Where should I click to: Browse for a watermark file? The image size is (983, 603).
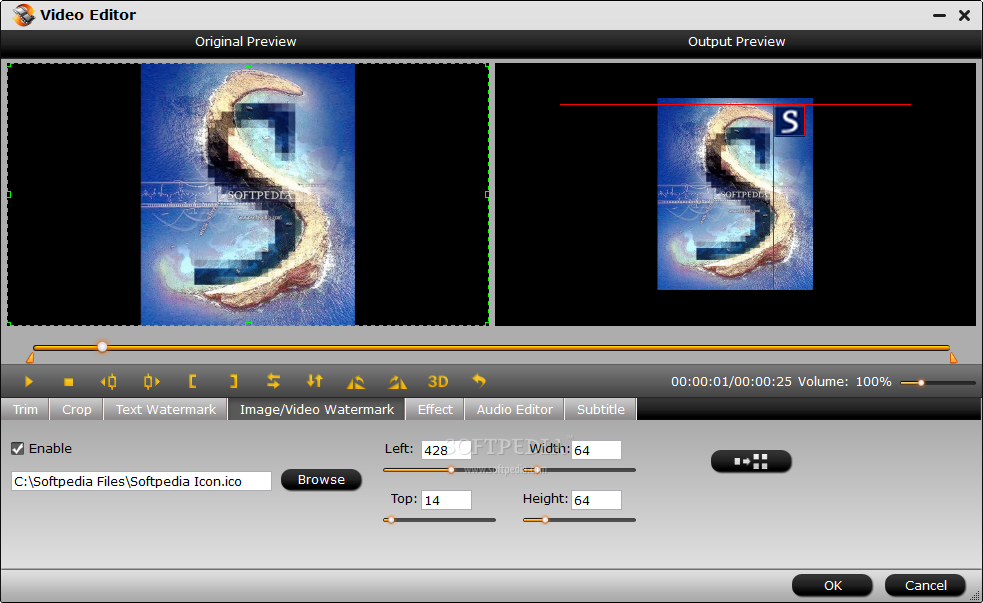pyautogui.click(x=321, y=480)
